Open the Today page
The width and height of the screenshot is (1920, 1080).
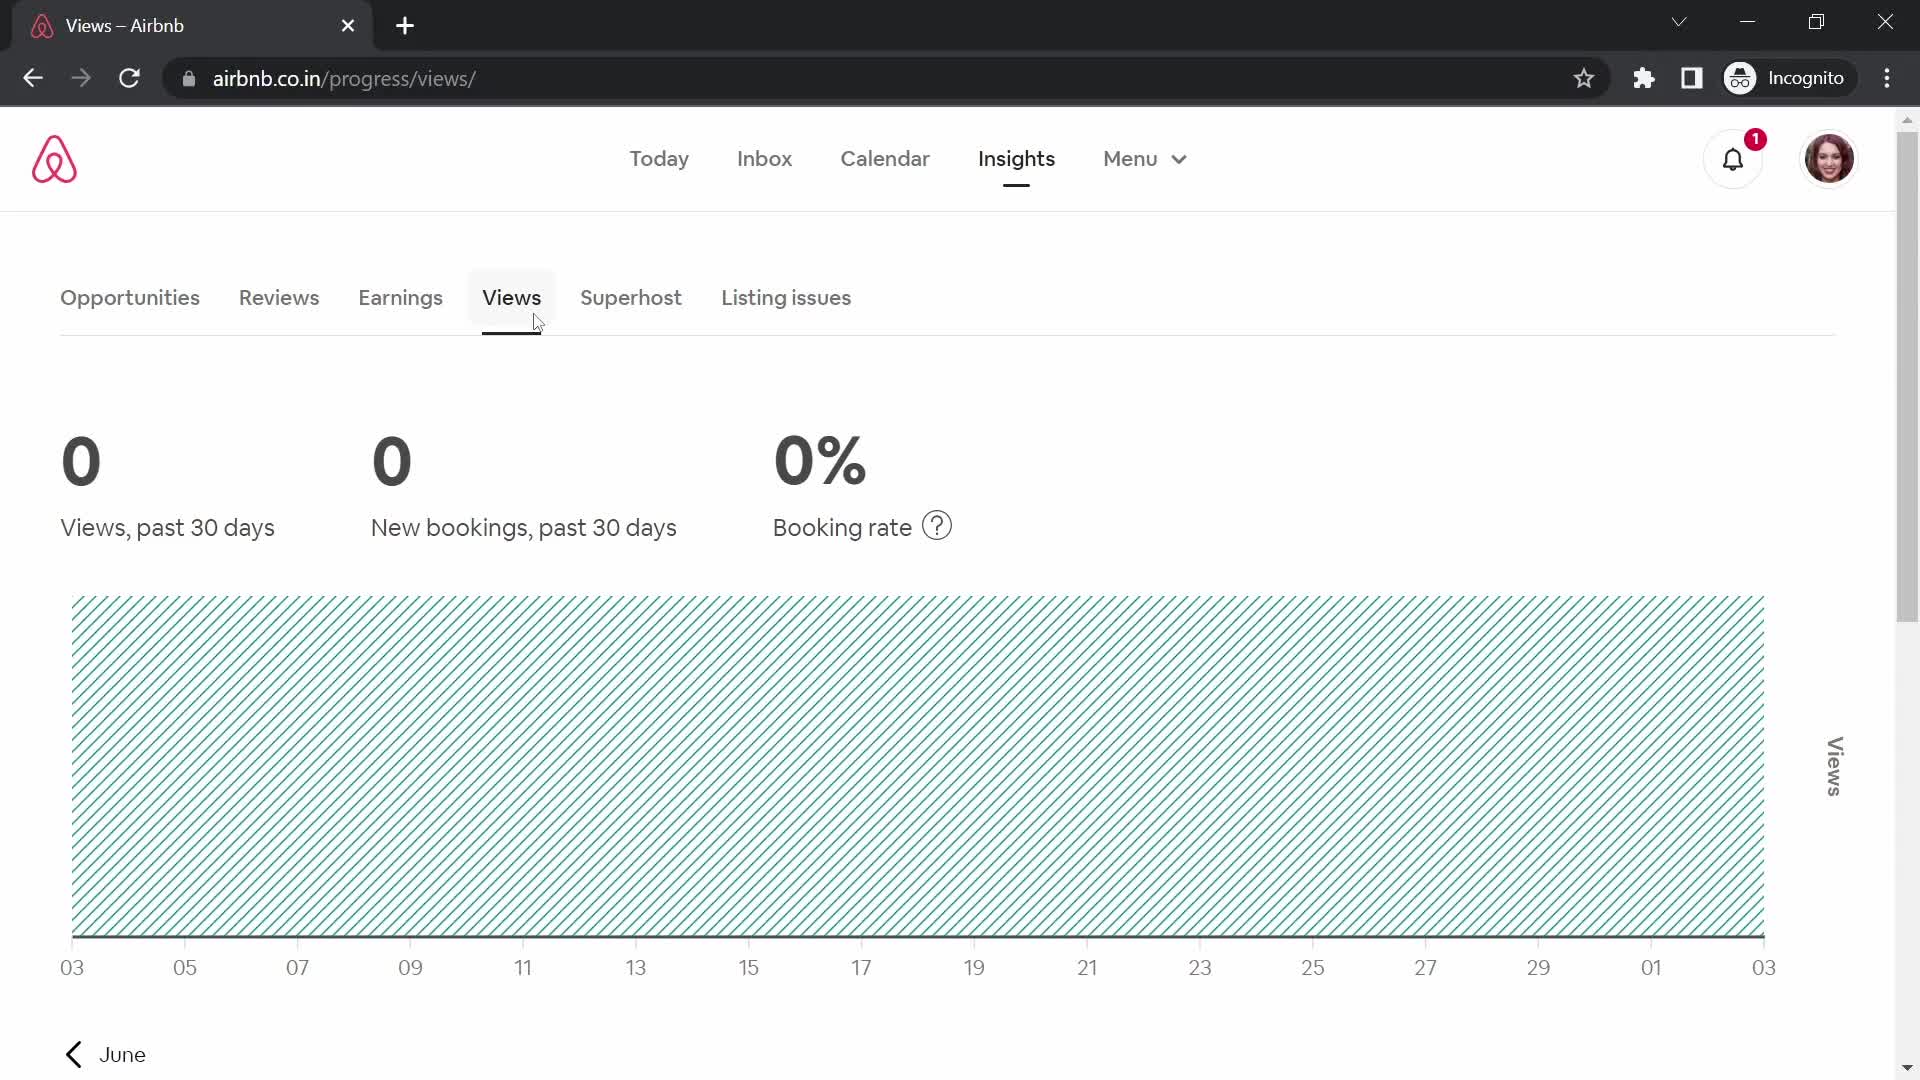point(659,159)
